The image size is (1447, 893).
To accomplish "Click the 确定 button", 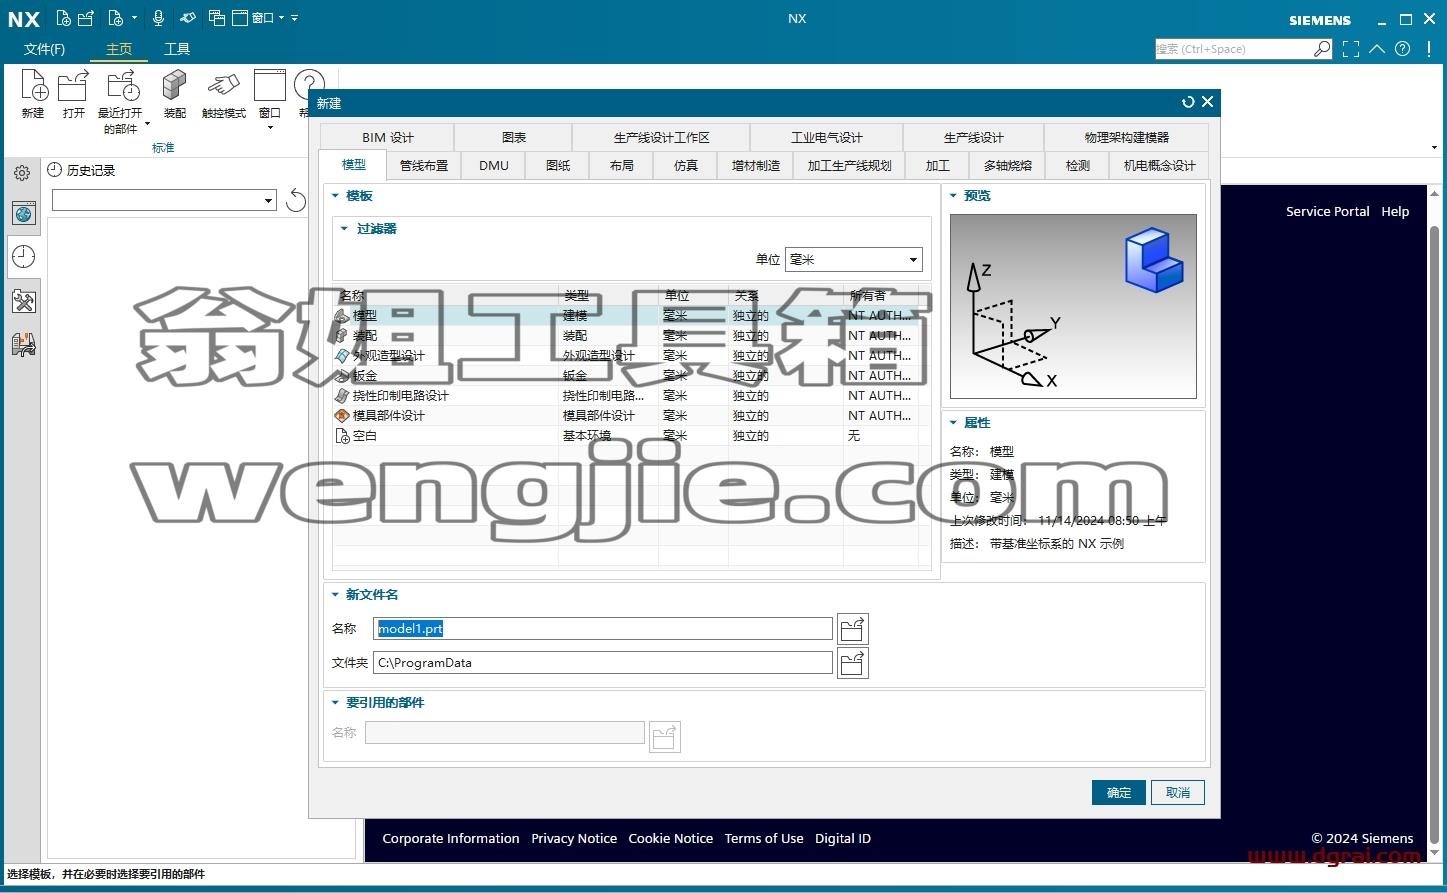I will [x=1119, y=792].
